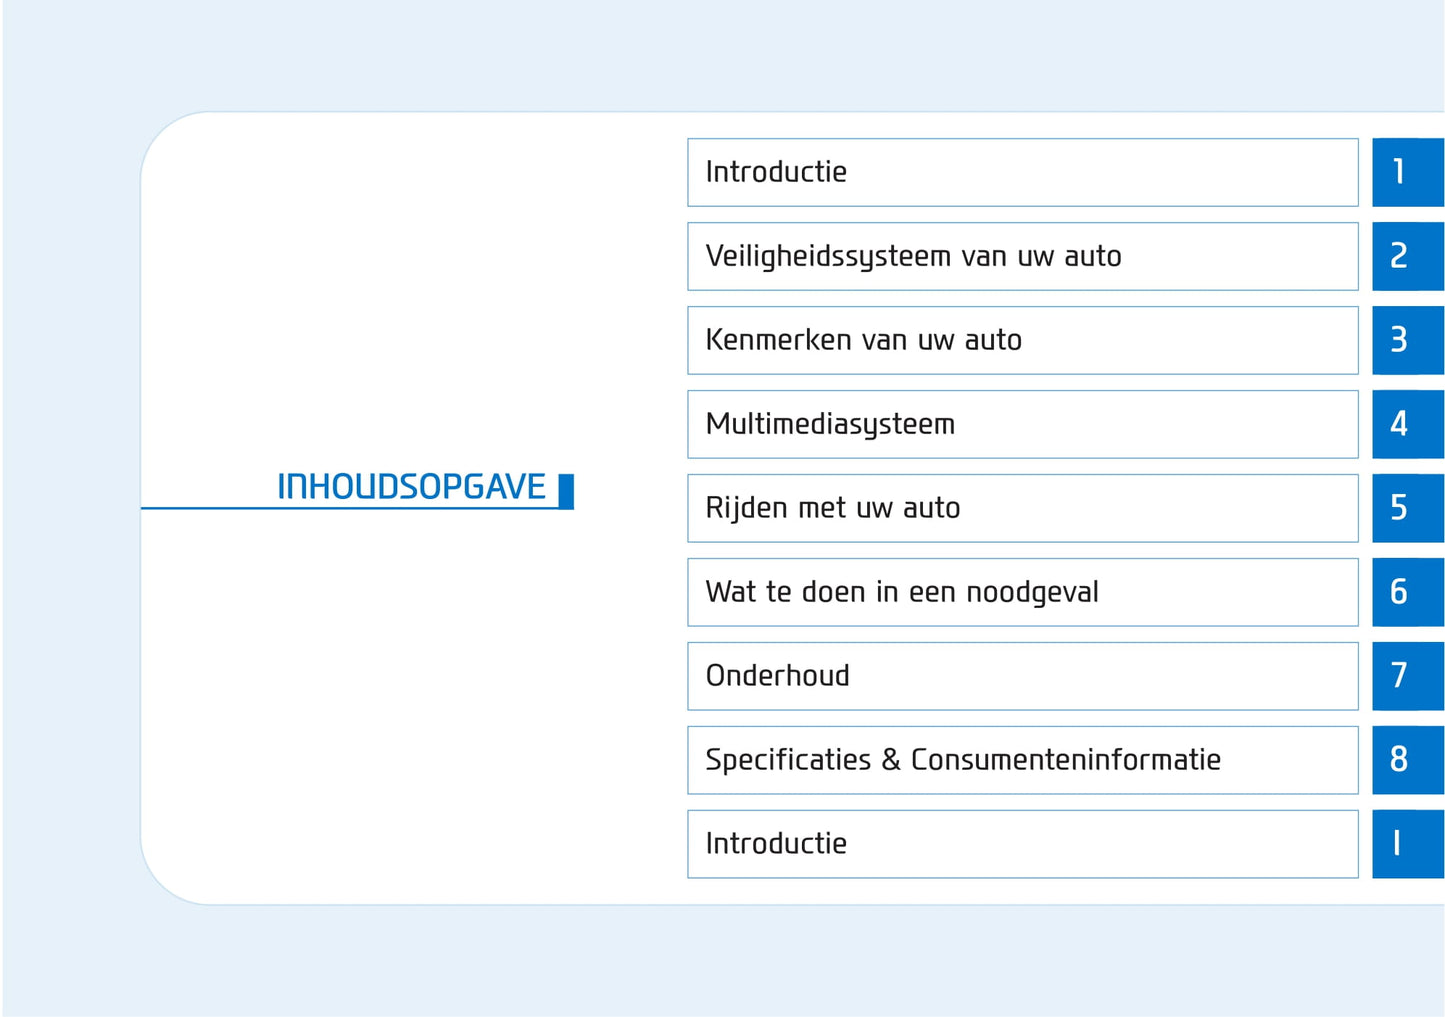Click the INHOUDSOPGAVE heading text
Viewport: 1445px width, 1017px height.
(x=411, y=487)
